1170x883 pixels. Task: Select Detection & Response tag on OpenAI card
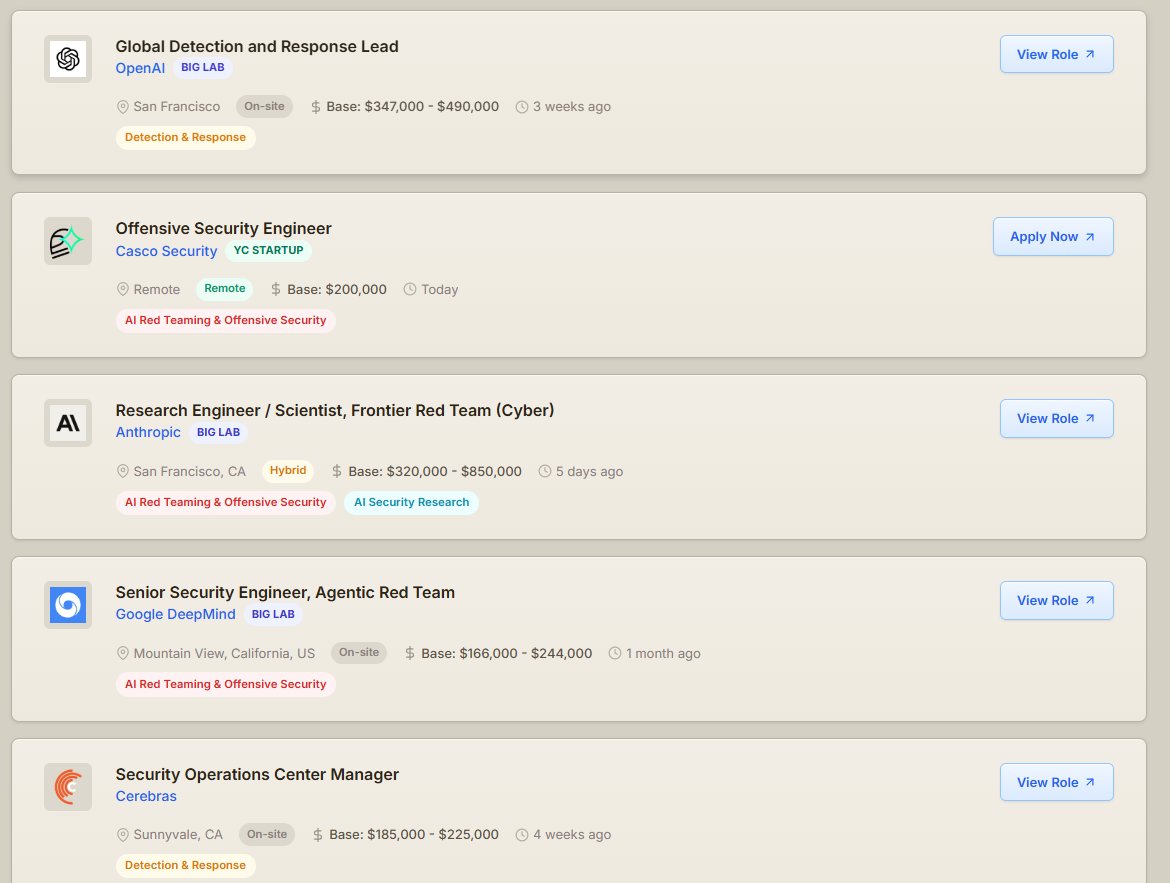click(185, 137)
